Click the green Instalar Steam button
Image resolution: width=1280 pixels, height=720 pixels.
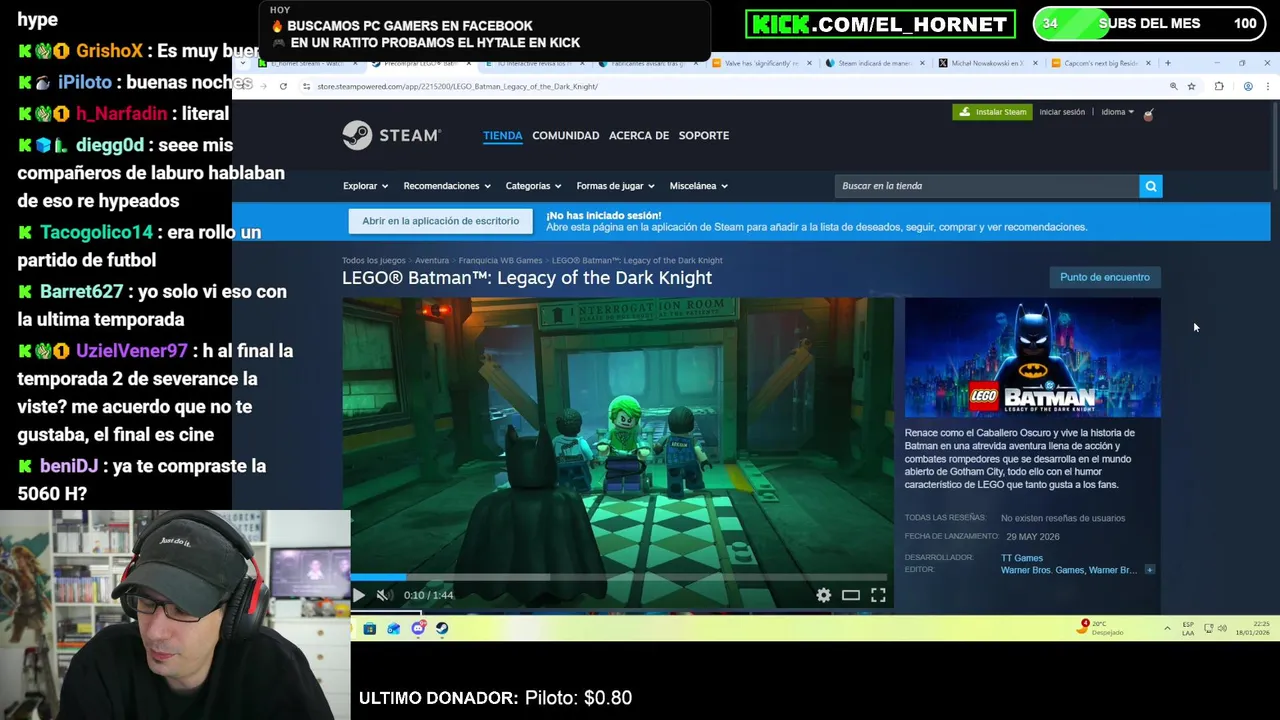[x=993, y=112]
